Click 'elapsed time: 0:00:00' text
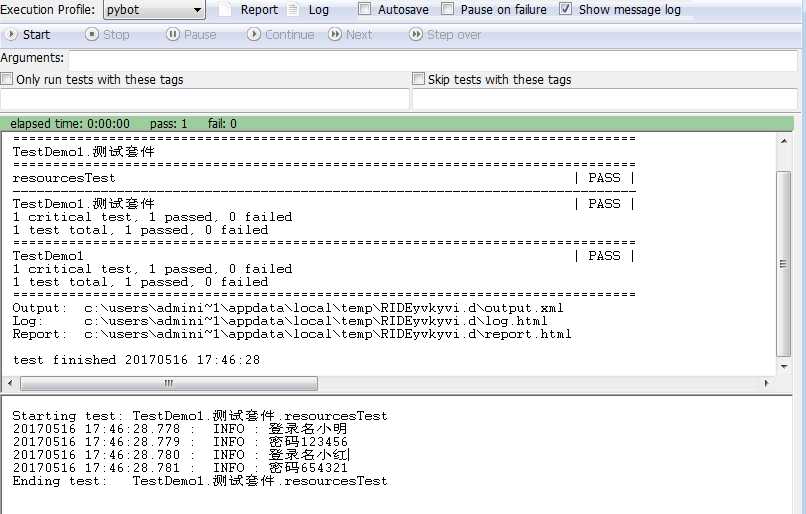Screen dimensions: 806x514 [70, 123]
